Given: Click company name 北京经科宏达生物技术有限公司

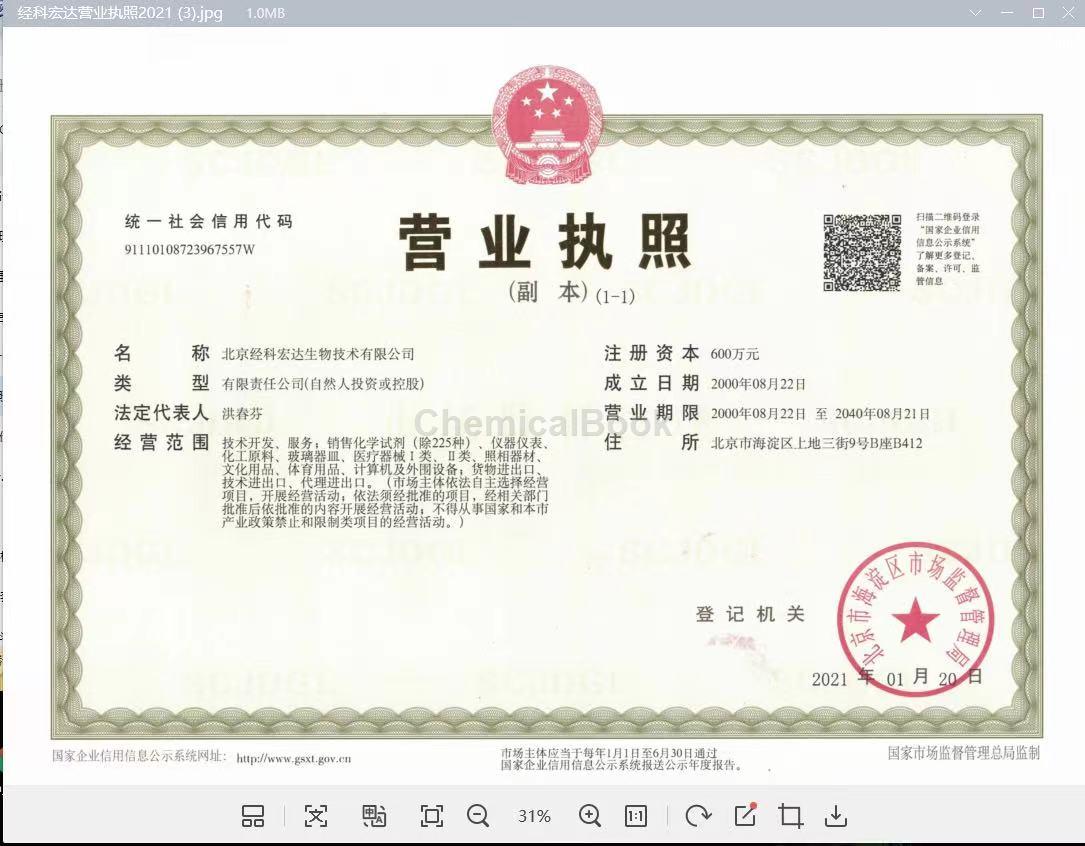Looking at the screenshot, I should click(x=318, y=354).
